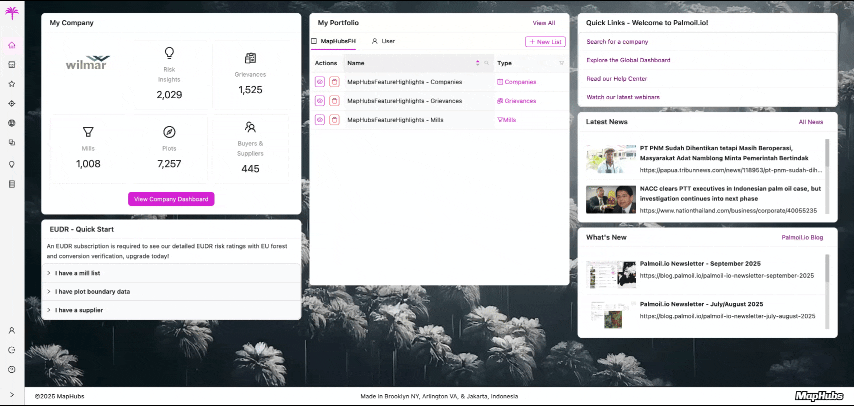
Task: Click the July/August newsletter thumbnail
Action: tap(611, 314)
